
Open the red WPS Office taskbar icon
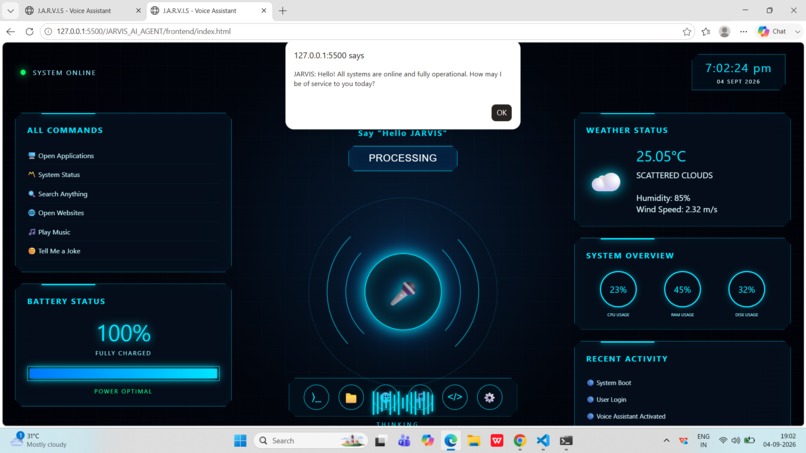tap(497, 441)
